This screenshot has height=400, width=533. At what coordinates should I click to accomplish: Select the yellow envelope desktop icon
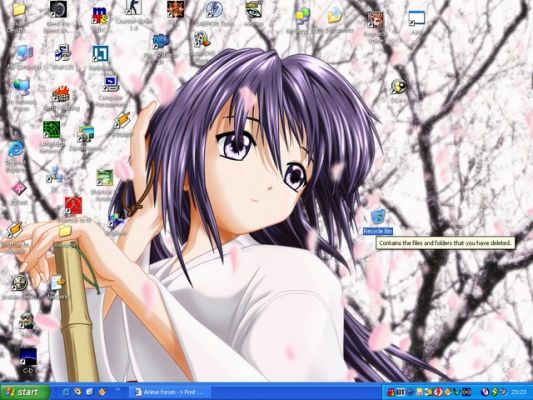tap(335, 15)
